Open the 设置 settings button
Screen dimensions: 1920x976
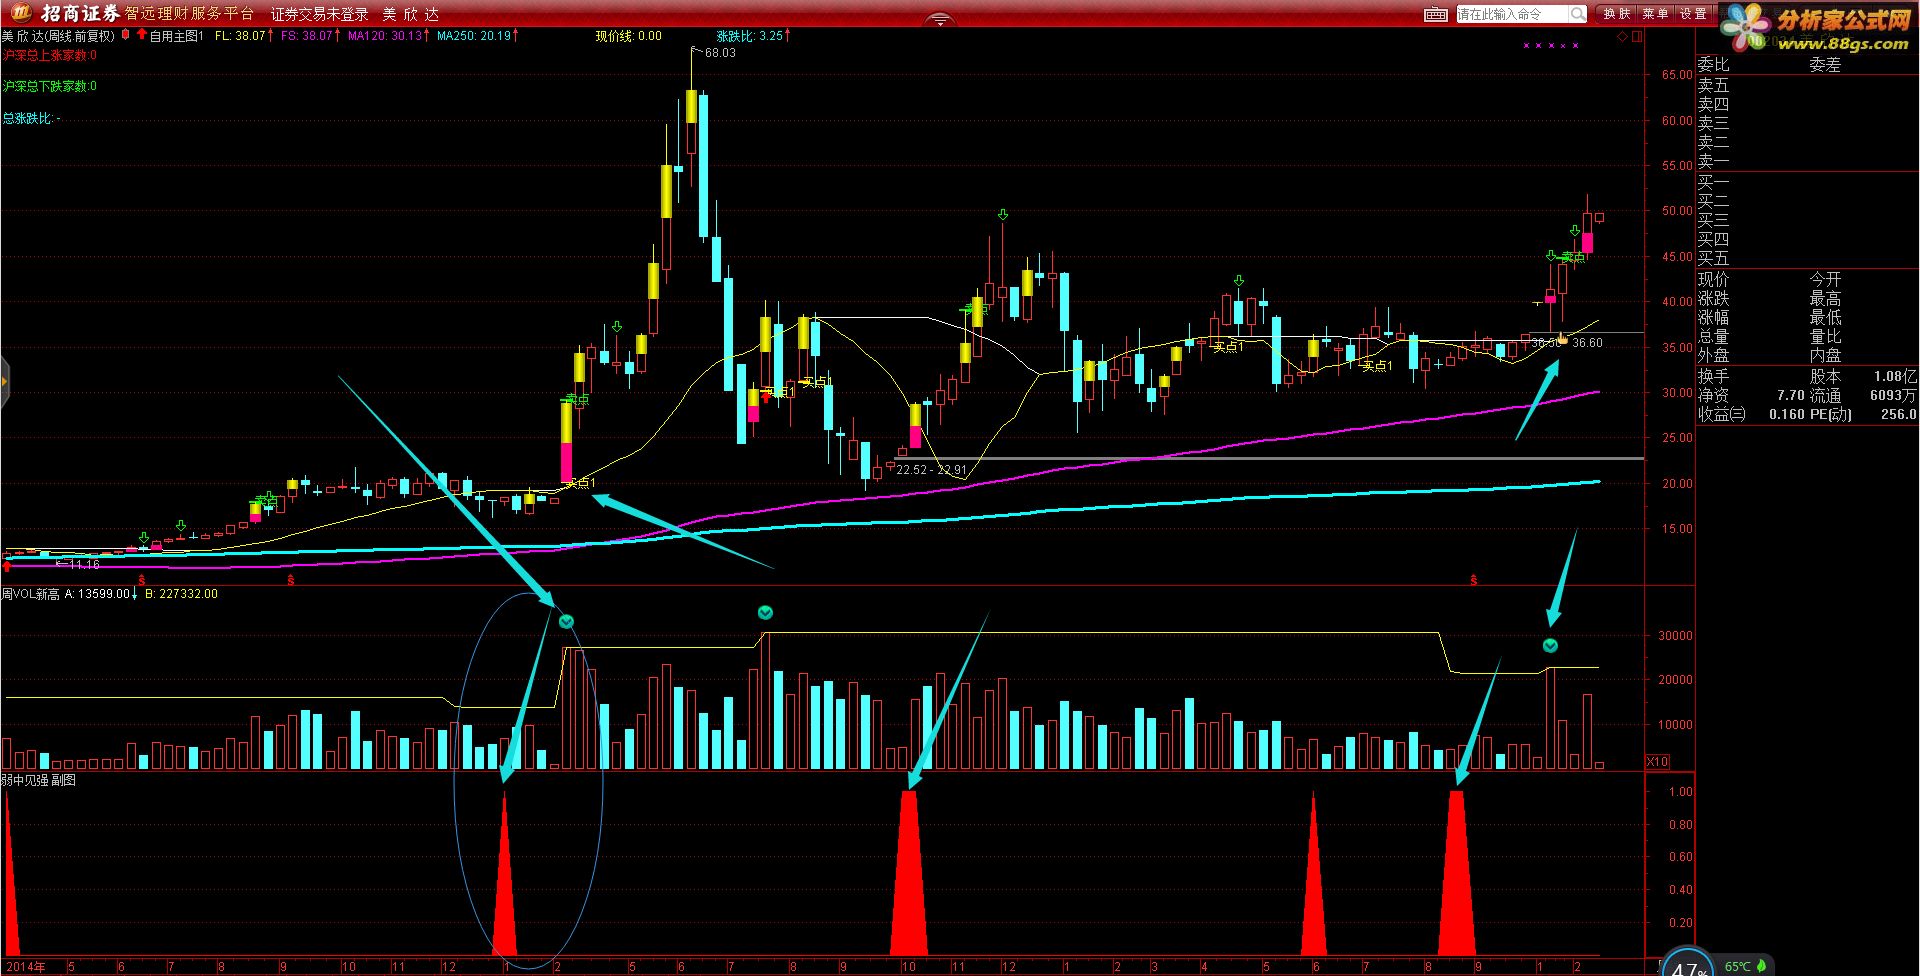pyautogui.click(x=1693, y=14)
